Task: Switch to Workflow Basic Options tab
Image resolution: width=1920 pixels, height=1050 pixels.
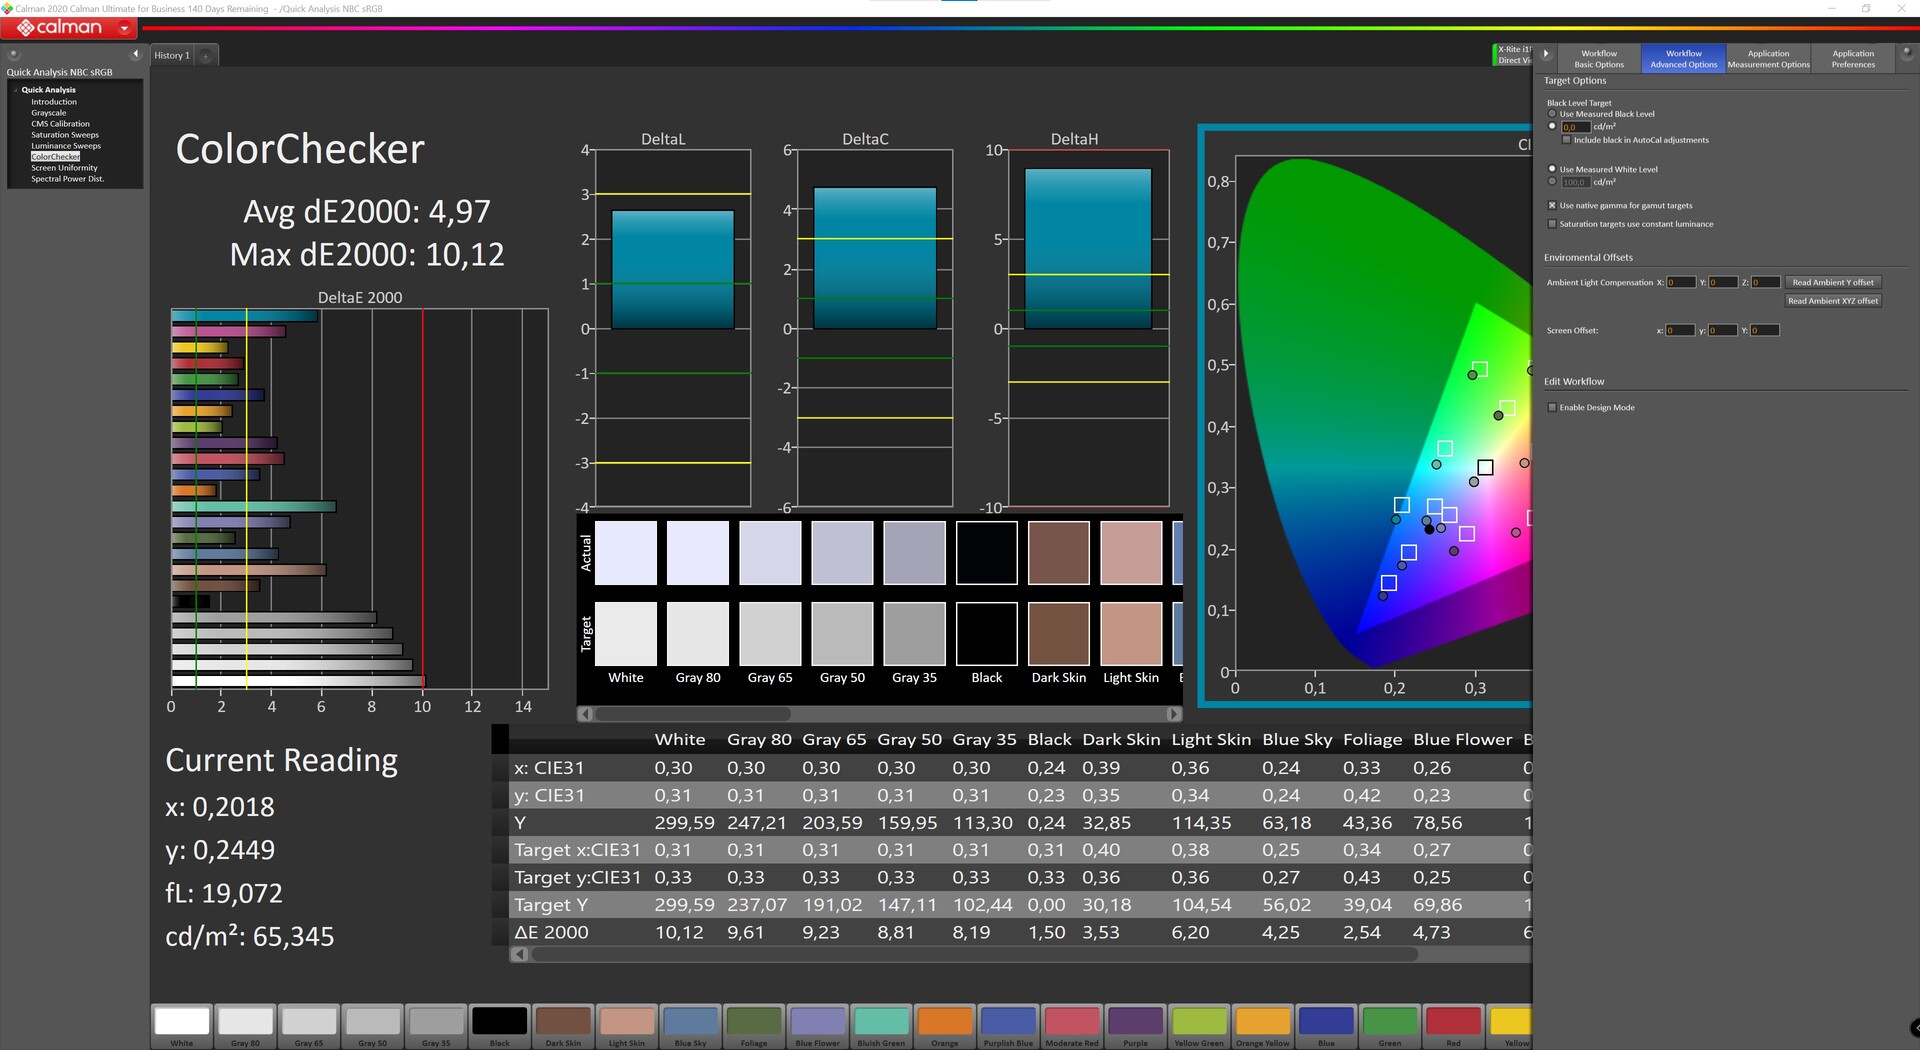Action: [1598, 59]
